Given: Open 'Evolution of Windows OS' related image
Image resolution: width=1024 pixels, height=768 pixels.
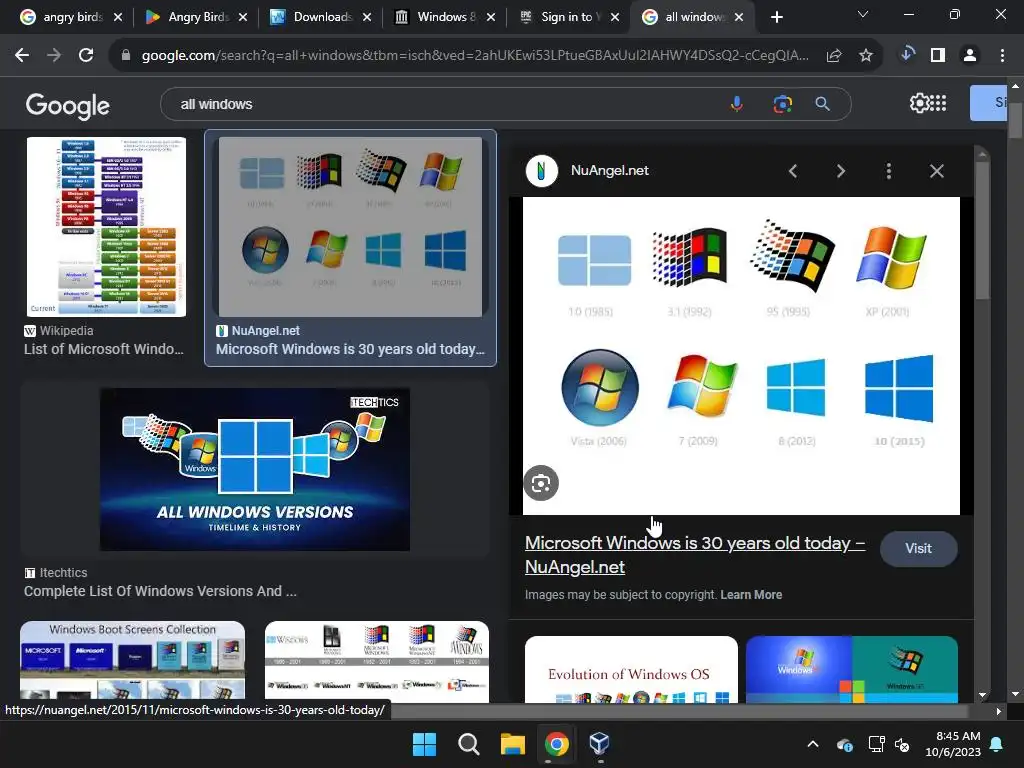Looking at the screenshot, I should [x=631, y=669].
